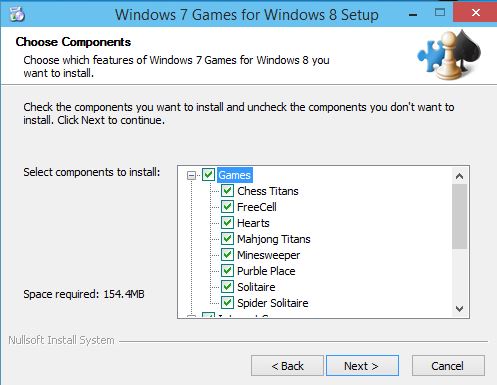Image resolution: width=497 pixels, height=385 pixels.
Task: Disable the Minesweeper component checkbox
Action: click(227, 255)
